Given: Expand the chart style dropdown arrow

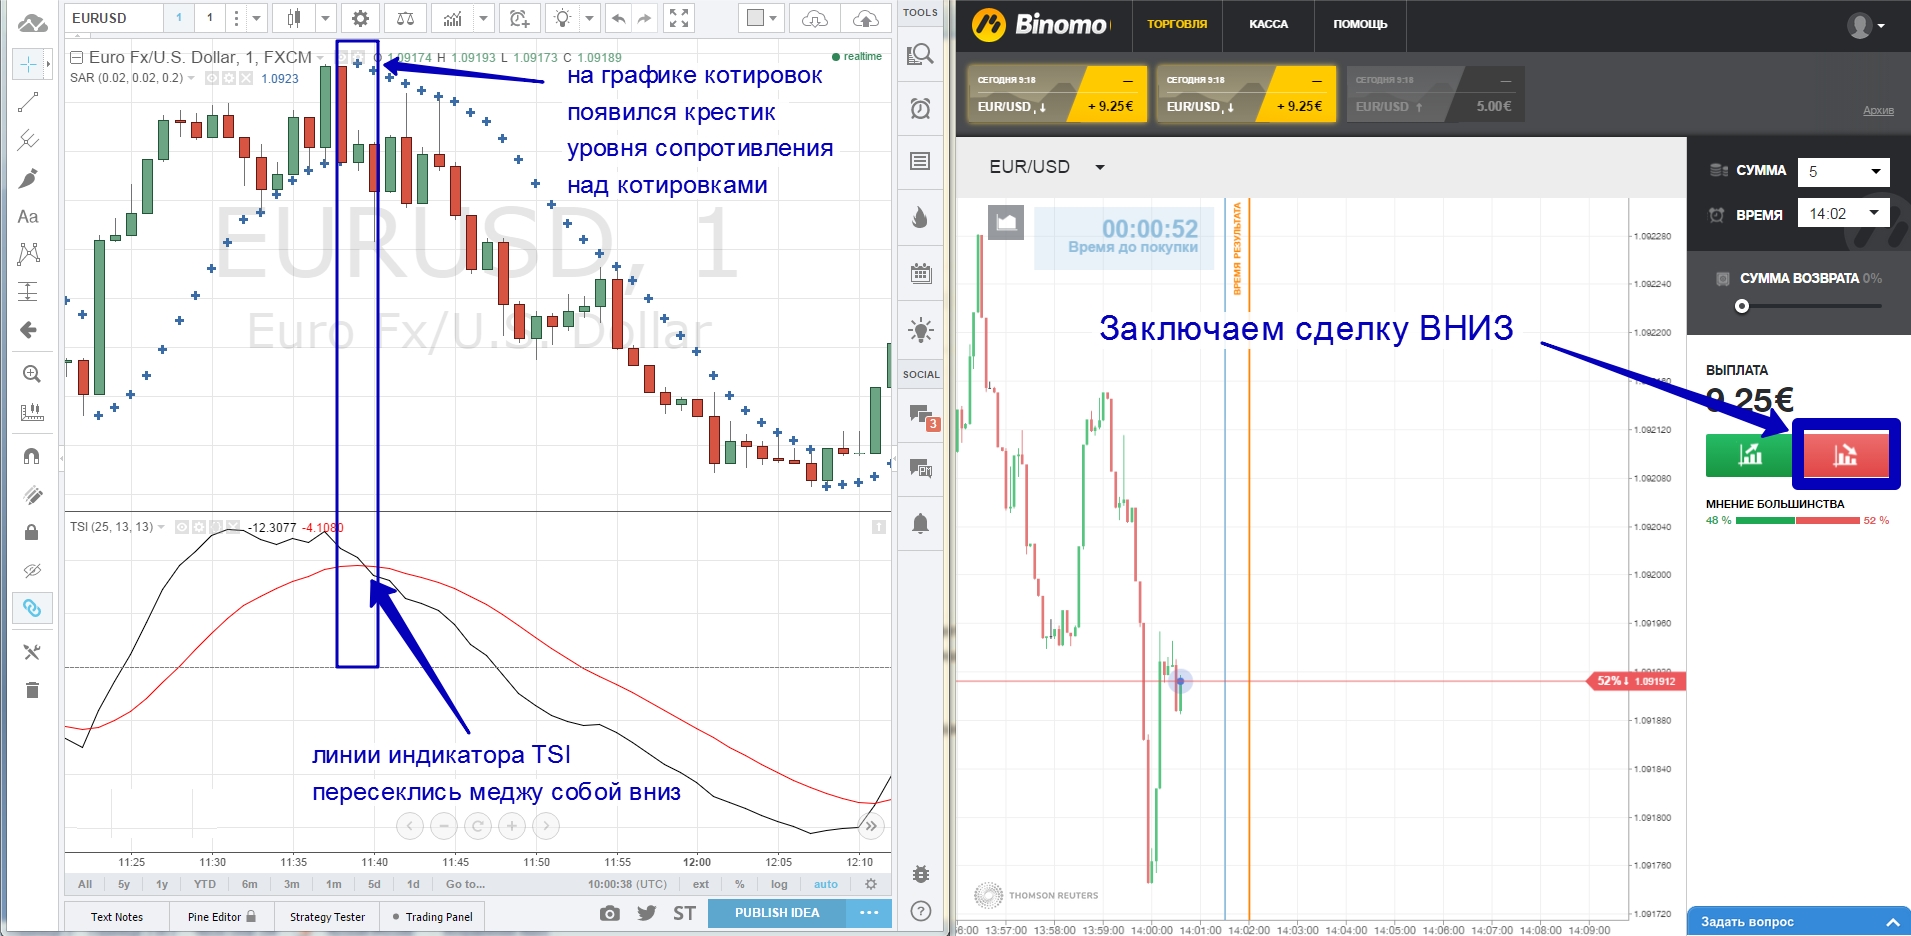Looking at the screenshot, I should (x=325, y=18).
